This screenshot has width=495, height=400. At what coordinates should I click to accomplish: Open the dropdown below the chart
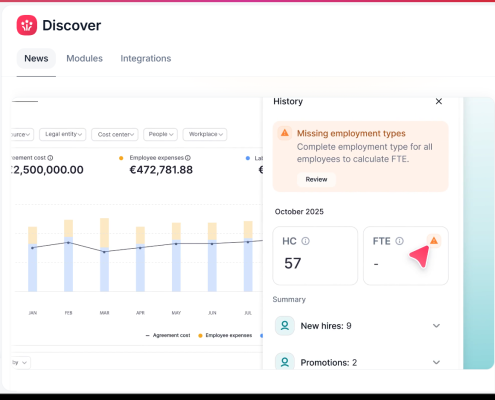[21, 362]
